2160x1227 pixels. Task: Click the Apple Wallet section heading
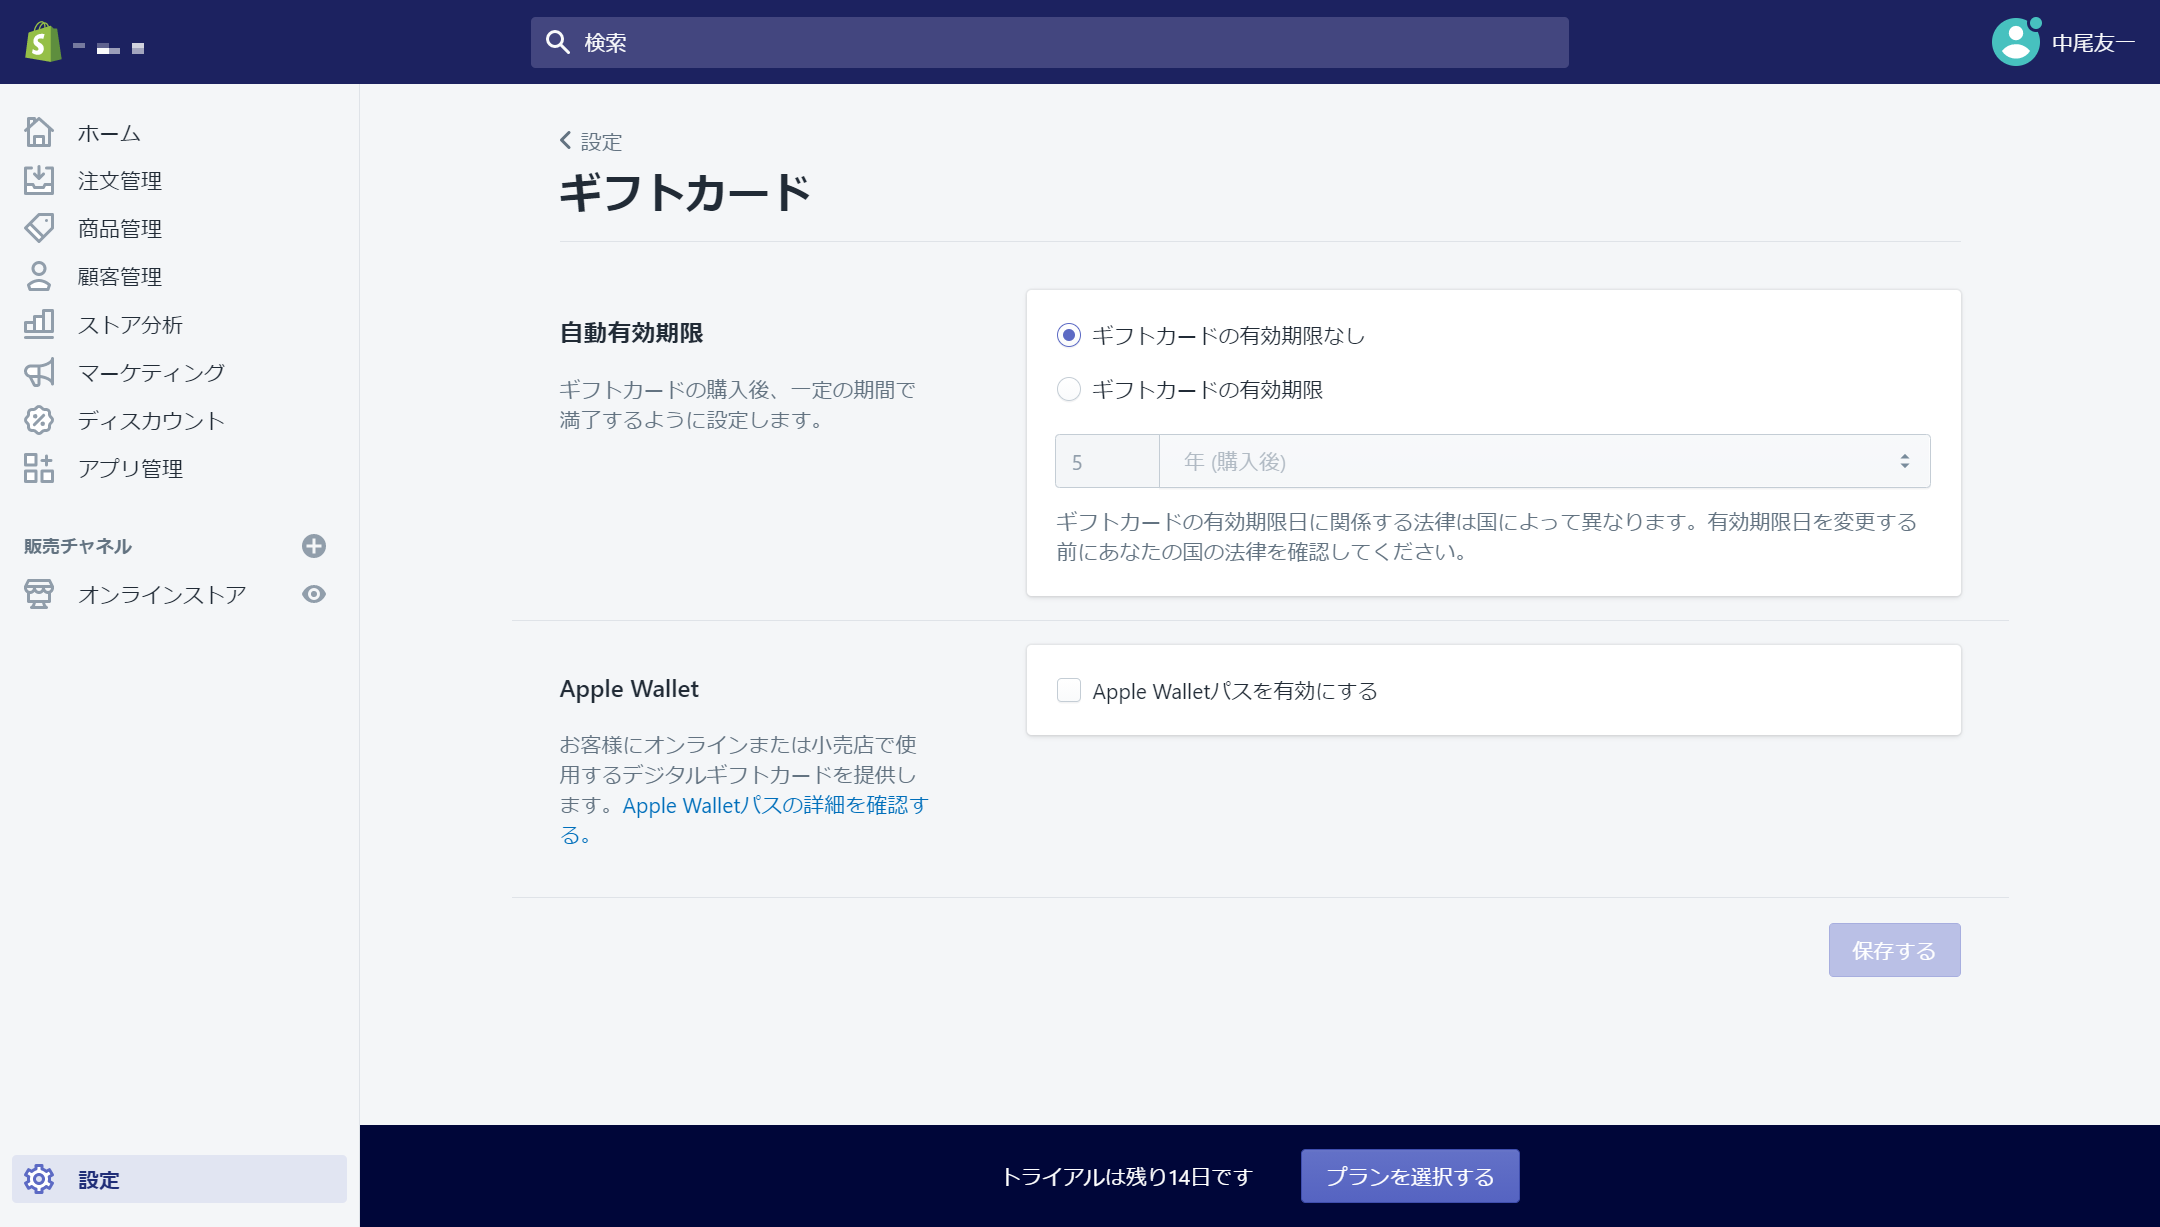click(629, 689)
